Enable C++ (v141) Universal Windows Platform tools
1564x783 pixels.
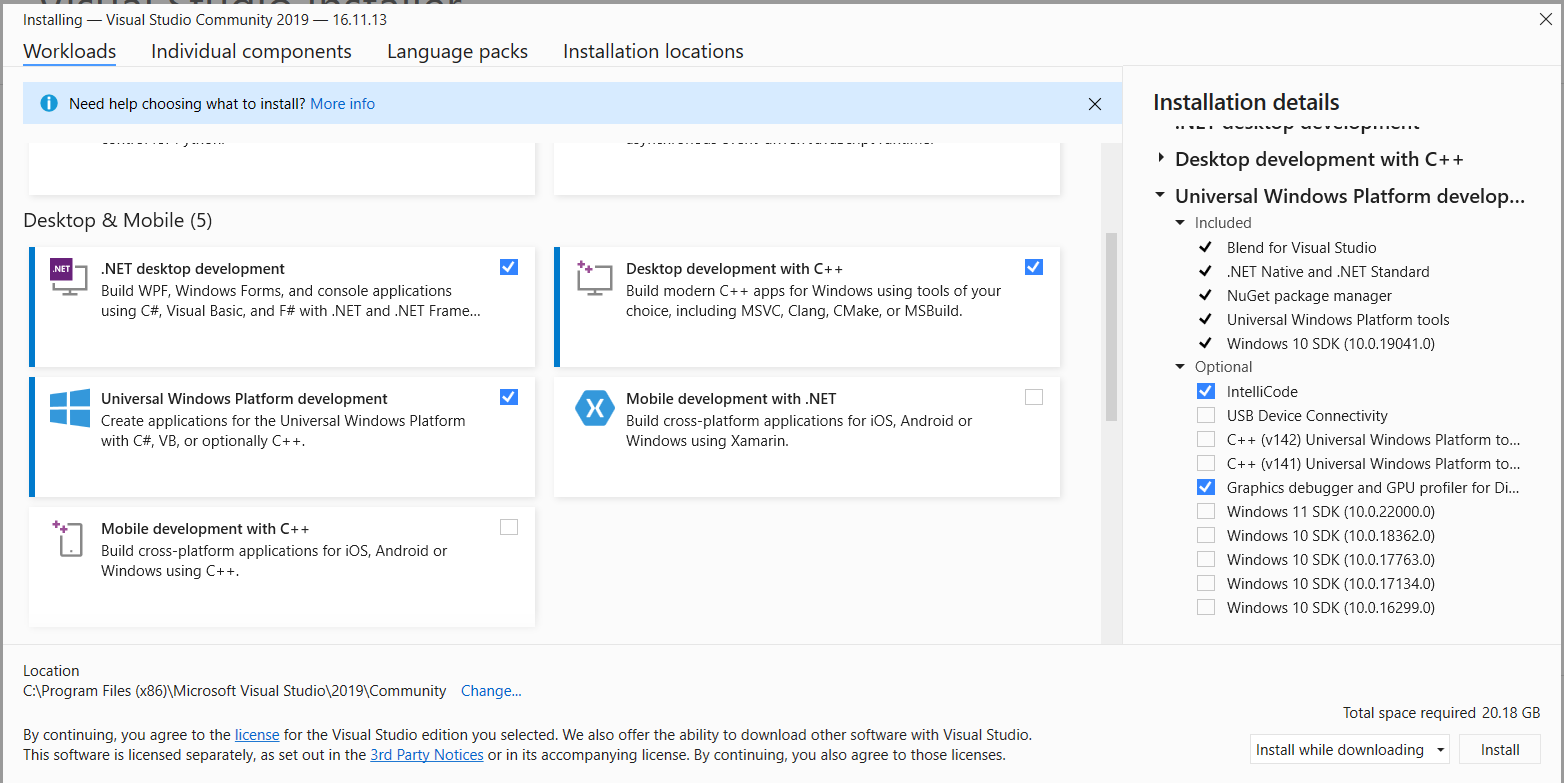click(1206, 463)
